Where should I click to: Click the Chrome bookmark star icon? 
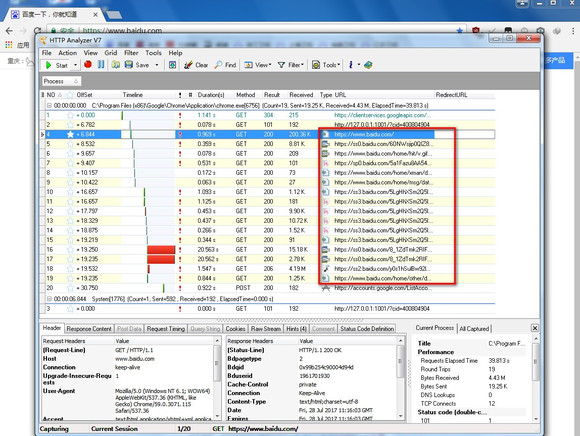[x=460, y=31]
